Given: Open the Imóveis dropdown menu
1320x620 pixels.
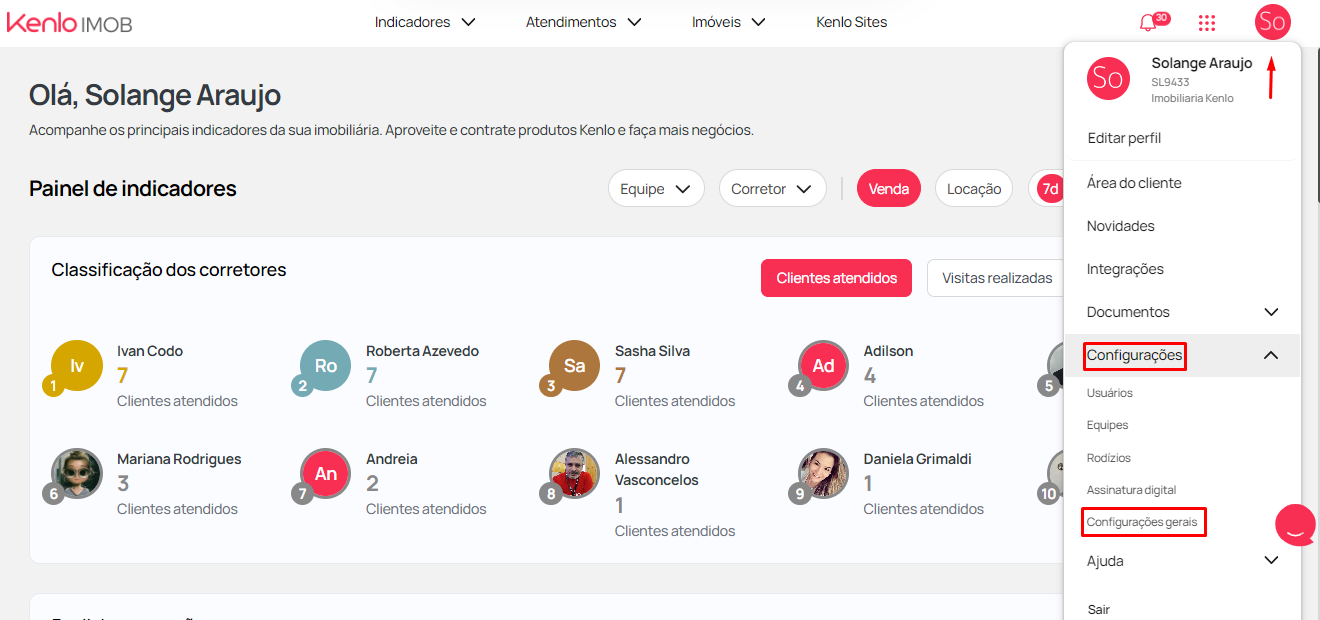Looking at the screenshot, I should click(x=729, y=22).
